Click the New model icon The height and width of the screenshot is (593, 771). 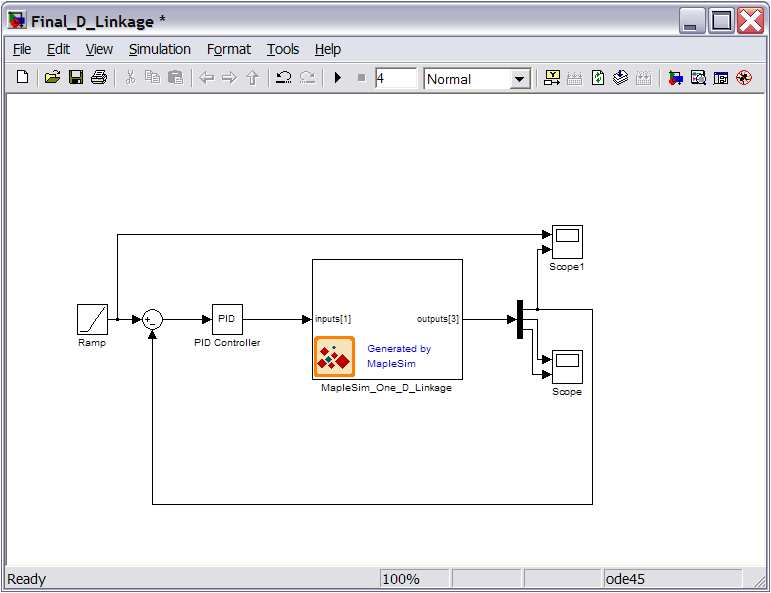22,78
